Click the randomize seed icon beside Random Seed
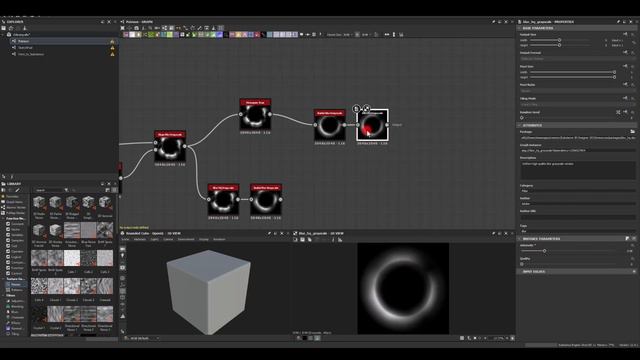640x360 pixels. (618, 112)
